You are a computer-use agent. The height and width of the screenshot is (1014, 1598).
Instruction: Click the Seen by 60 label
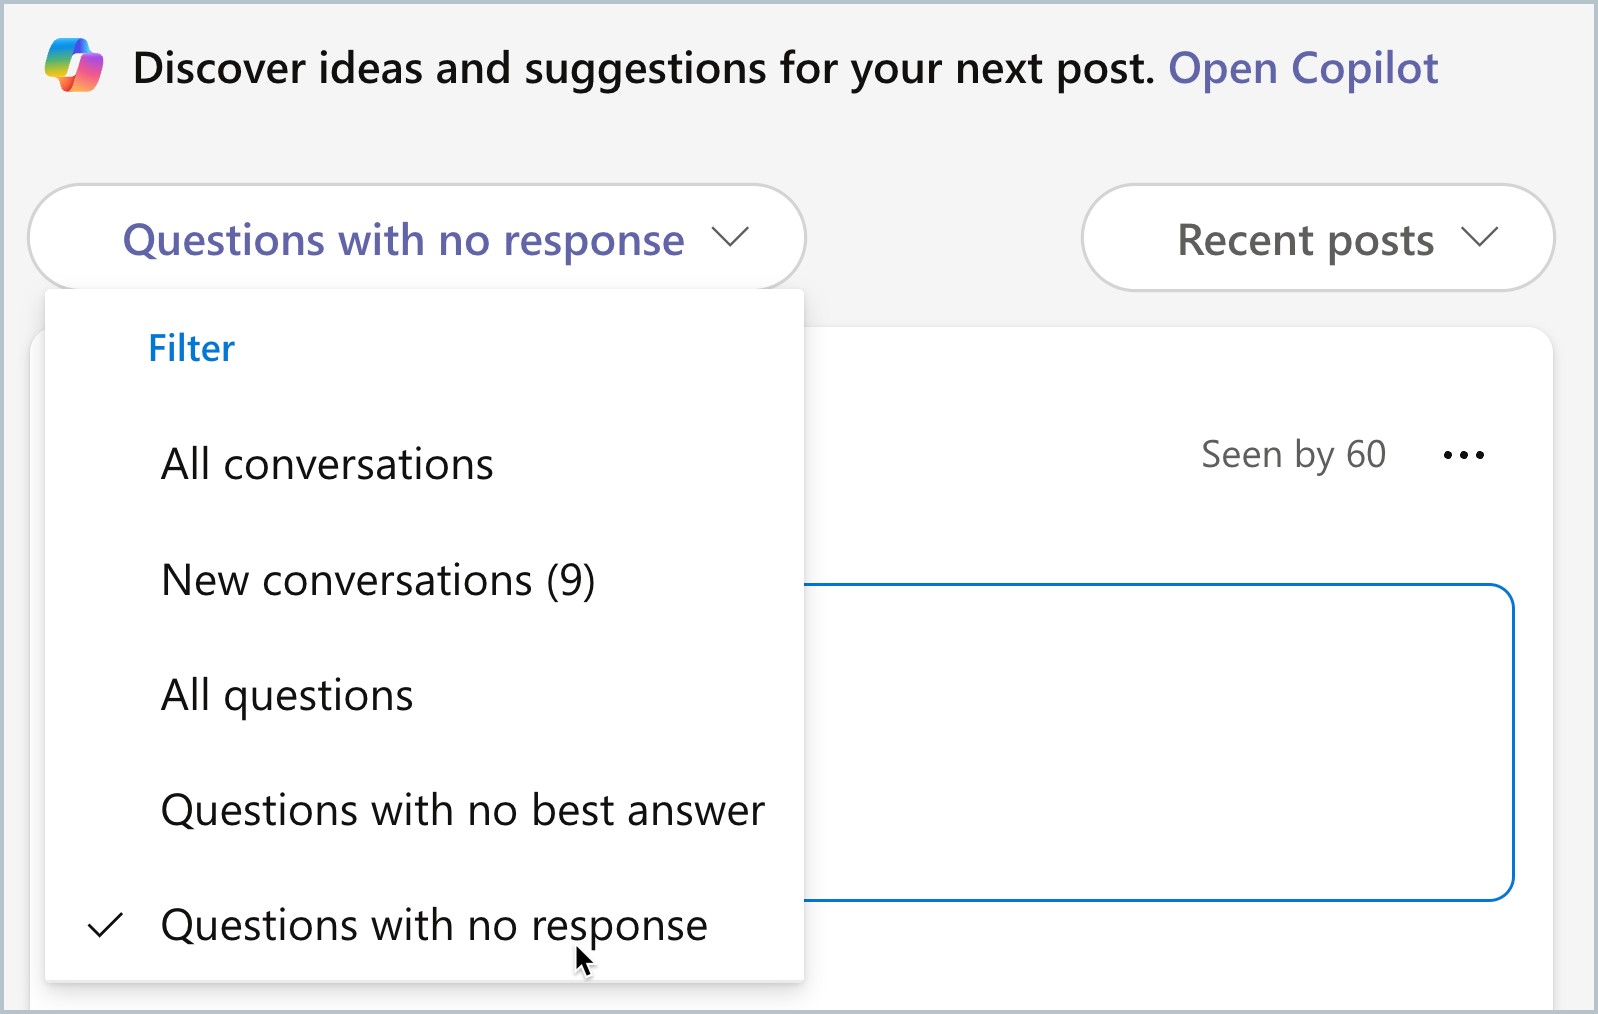pos(1293,455)
